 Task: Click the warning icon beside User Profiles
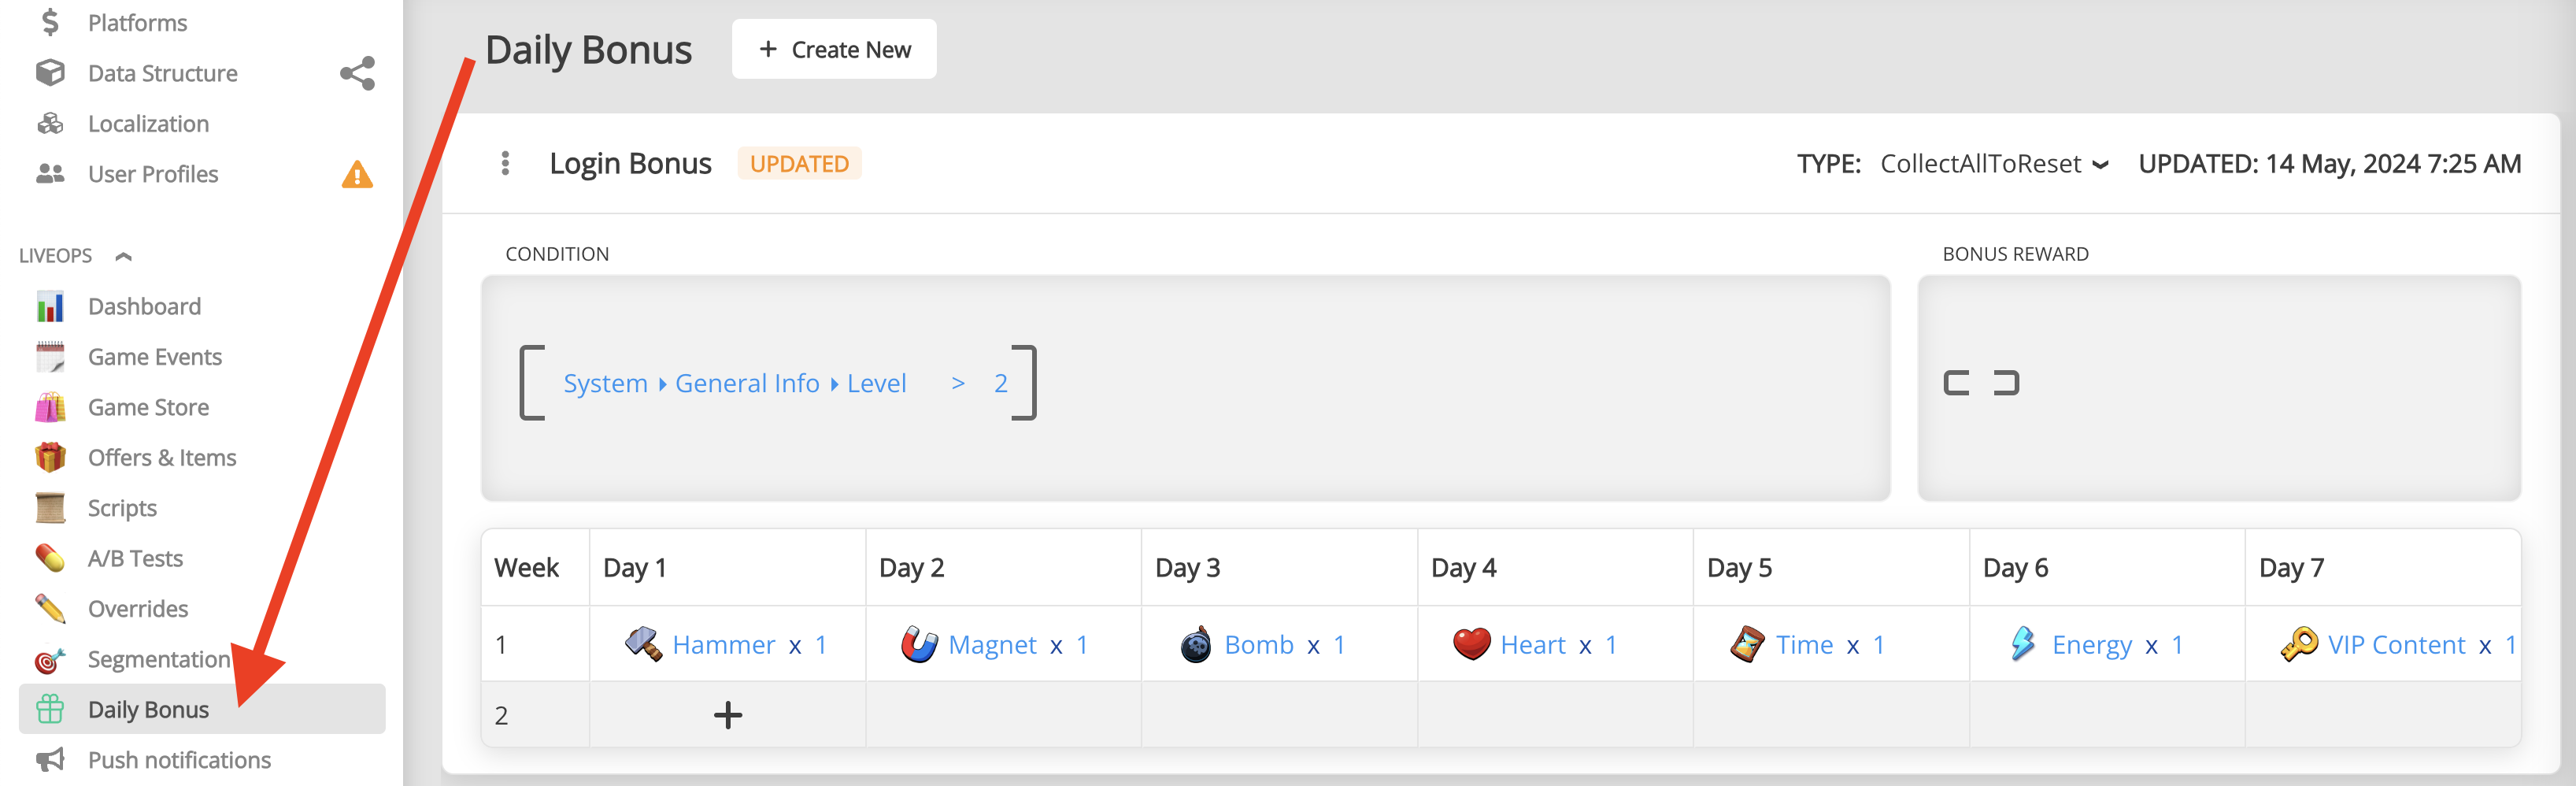tap(357, 174)
